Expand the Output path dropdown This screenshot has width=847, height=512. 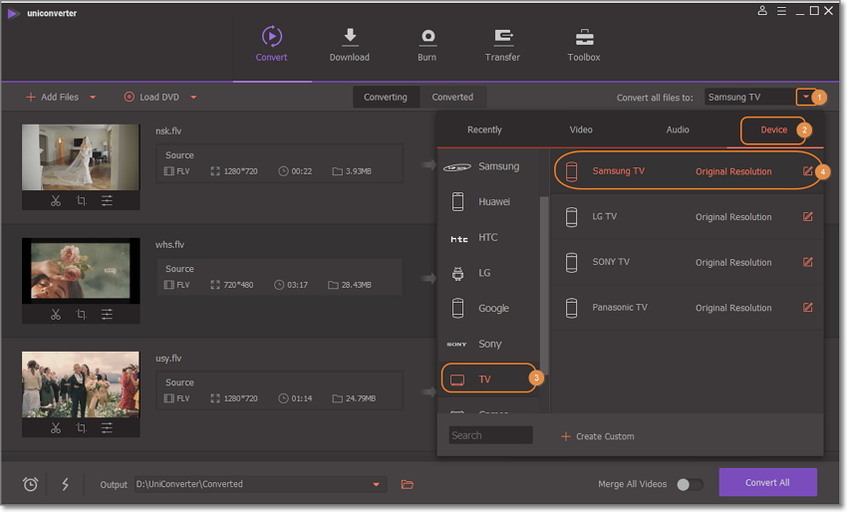coord(376,484)
